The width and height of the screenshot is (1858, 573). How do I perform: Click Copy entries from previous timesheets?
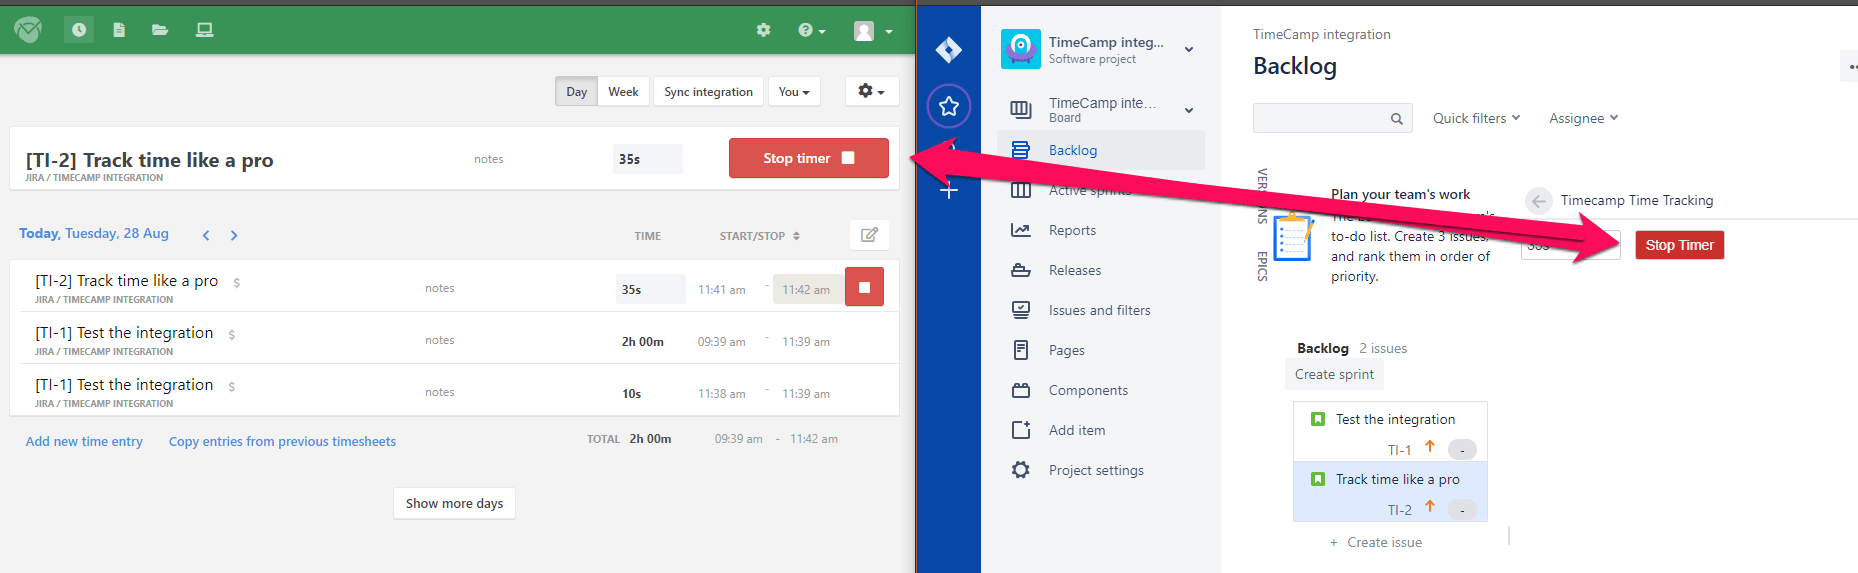coord(282,441)
